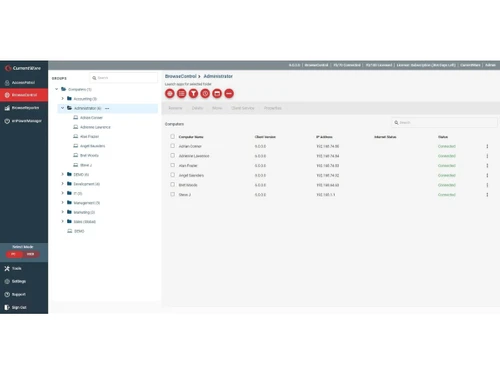This screenshot has width=500, height=375.
Task: Check the box for Adrienne Lawrence row
Action: (x=172, y=156)
